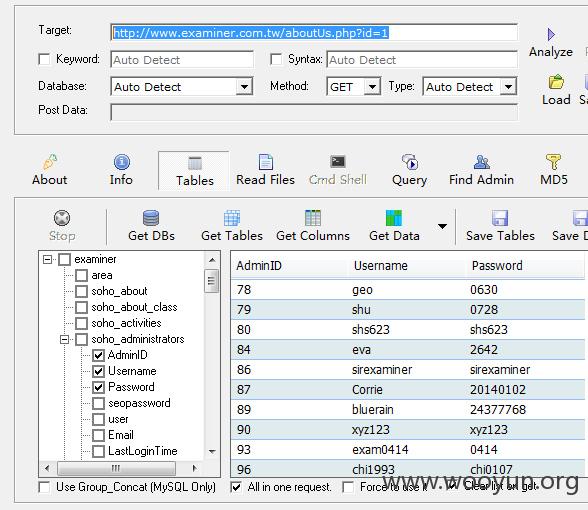
Task: Open the MD5 funnel tool
Action: tap(554, 171)
